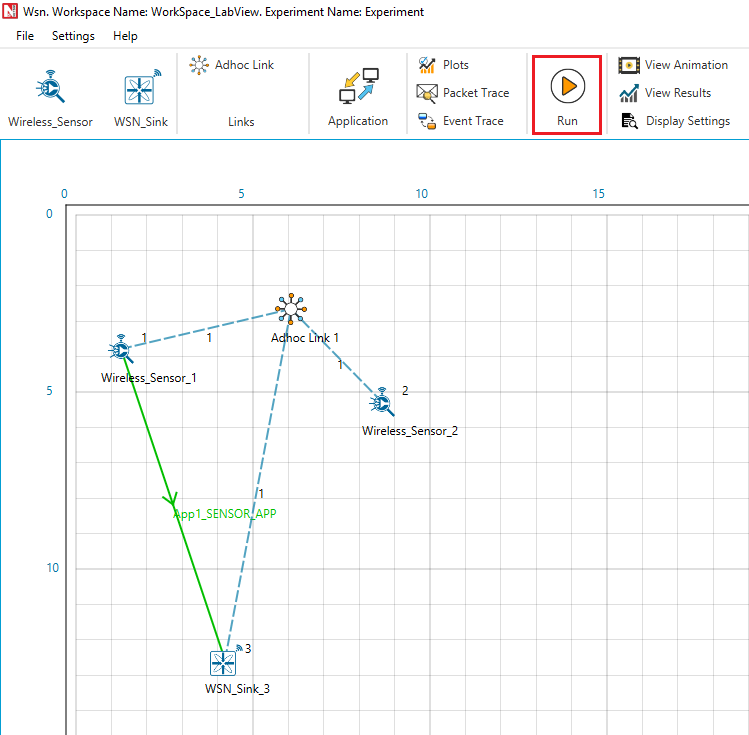Click the App1_SENSOR_APP label
Screen dimensions: 749x735
pos(225,514)
